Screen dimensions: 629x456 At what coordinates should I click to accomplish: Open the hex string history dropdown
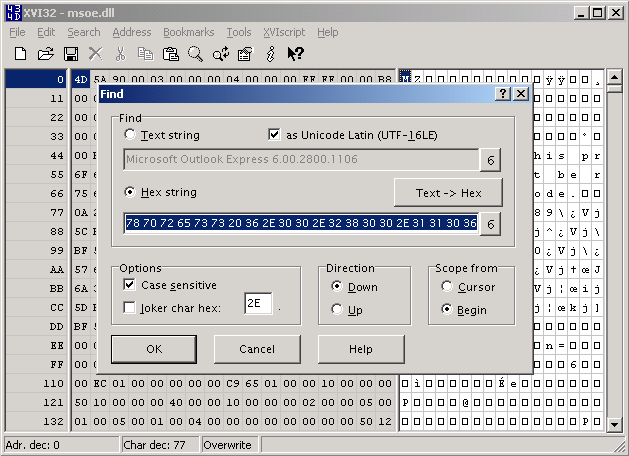pos(490,224)
